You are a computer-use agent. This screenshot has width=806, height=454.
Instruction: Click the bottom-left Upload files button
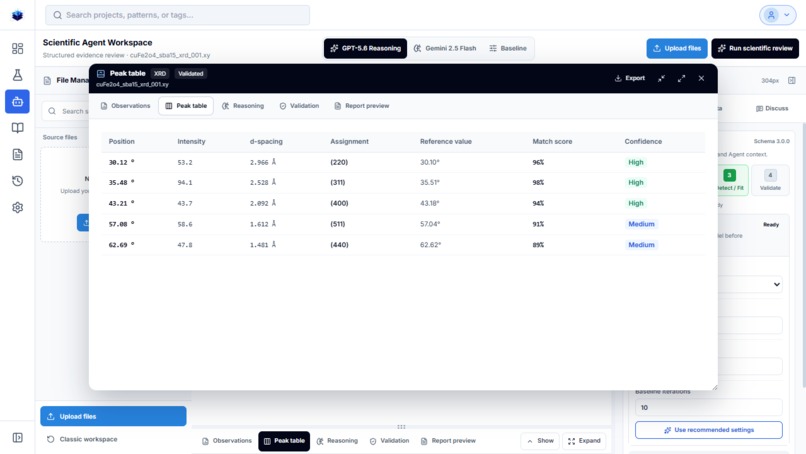(113, 416)
